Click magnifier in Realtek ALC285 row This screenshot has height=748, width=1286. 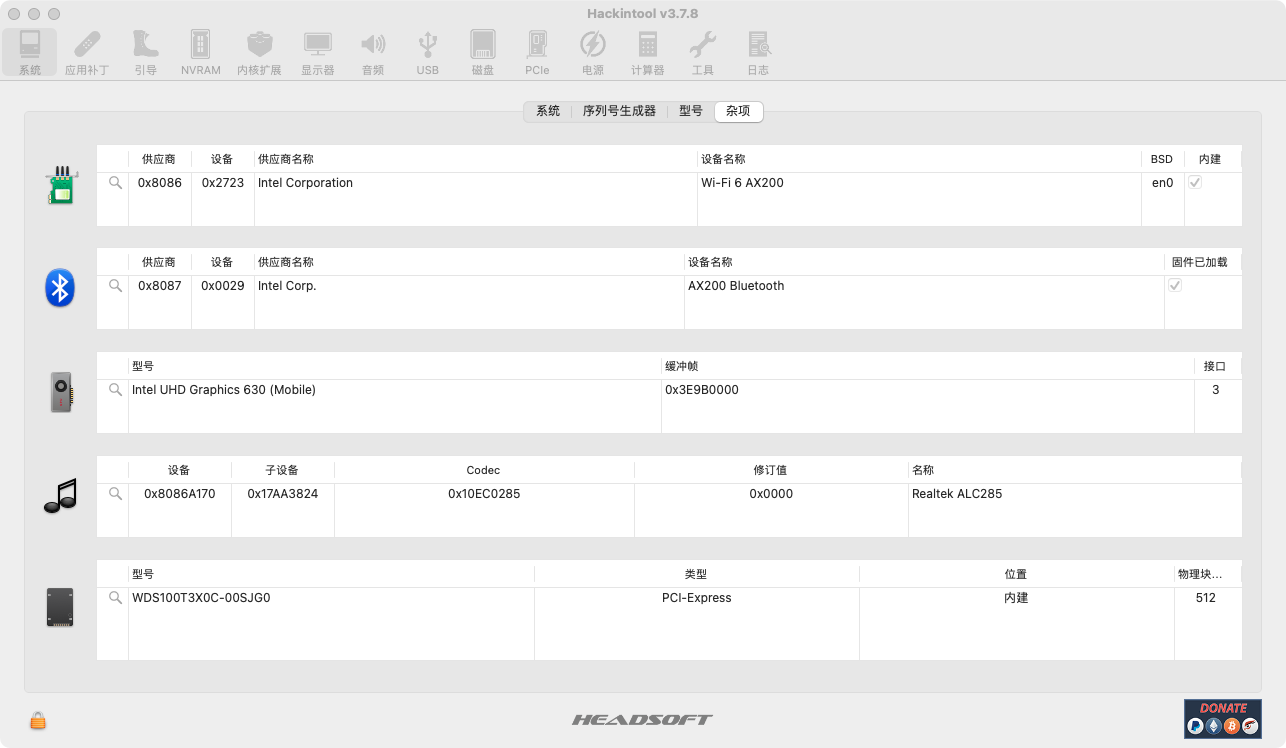pyautogui.click(x=115, y=494)
